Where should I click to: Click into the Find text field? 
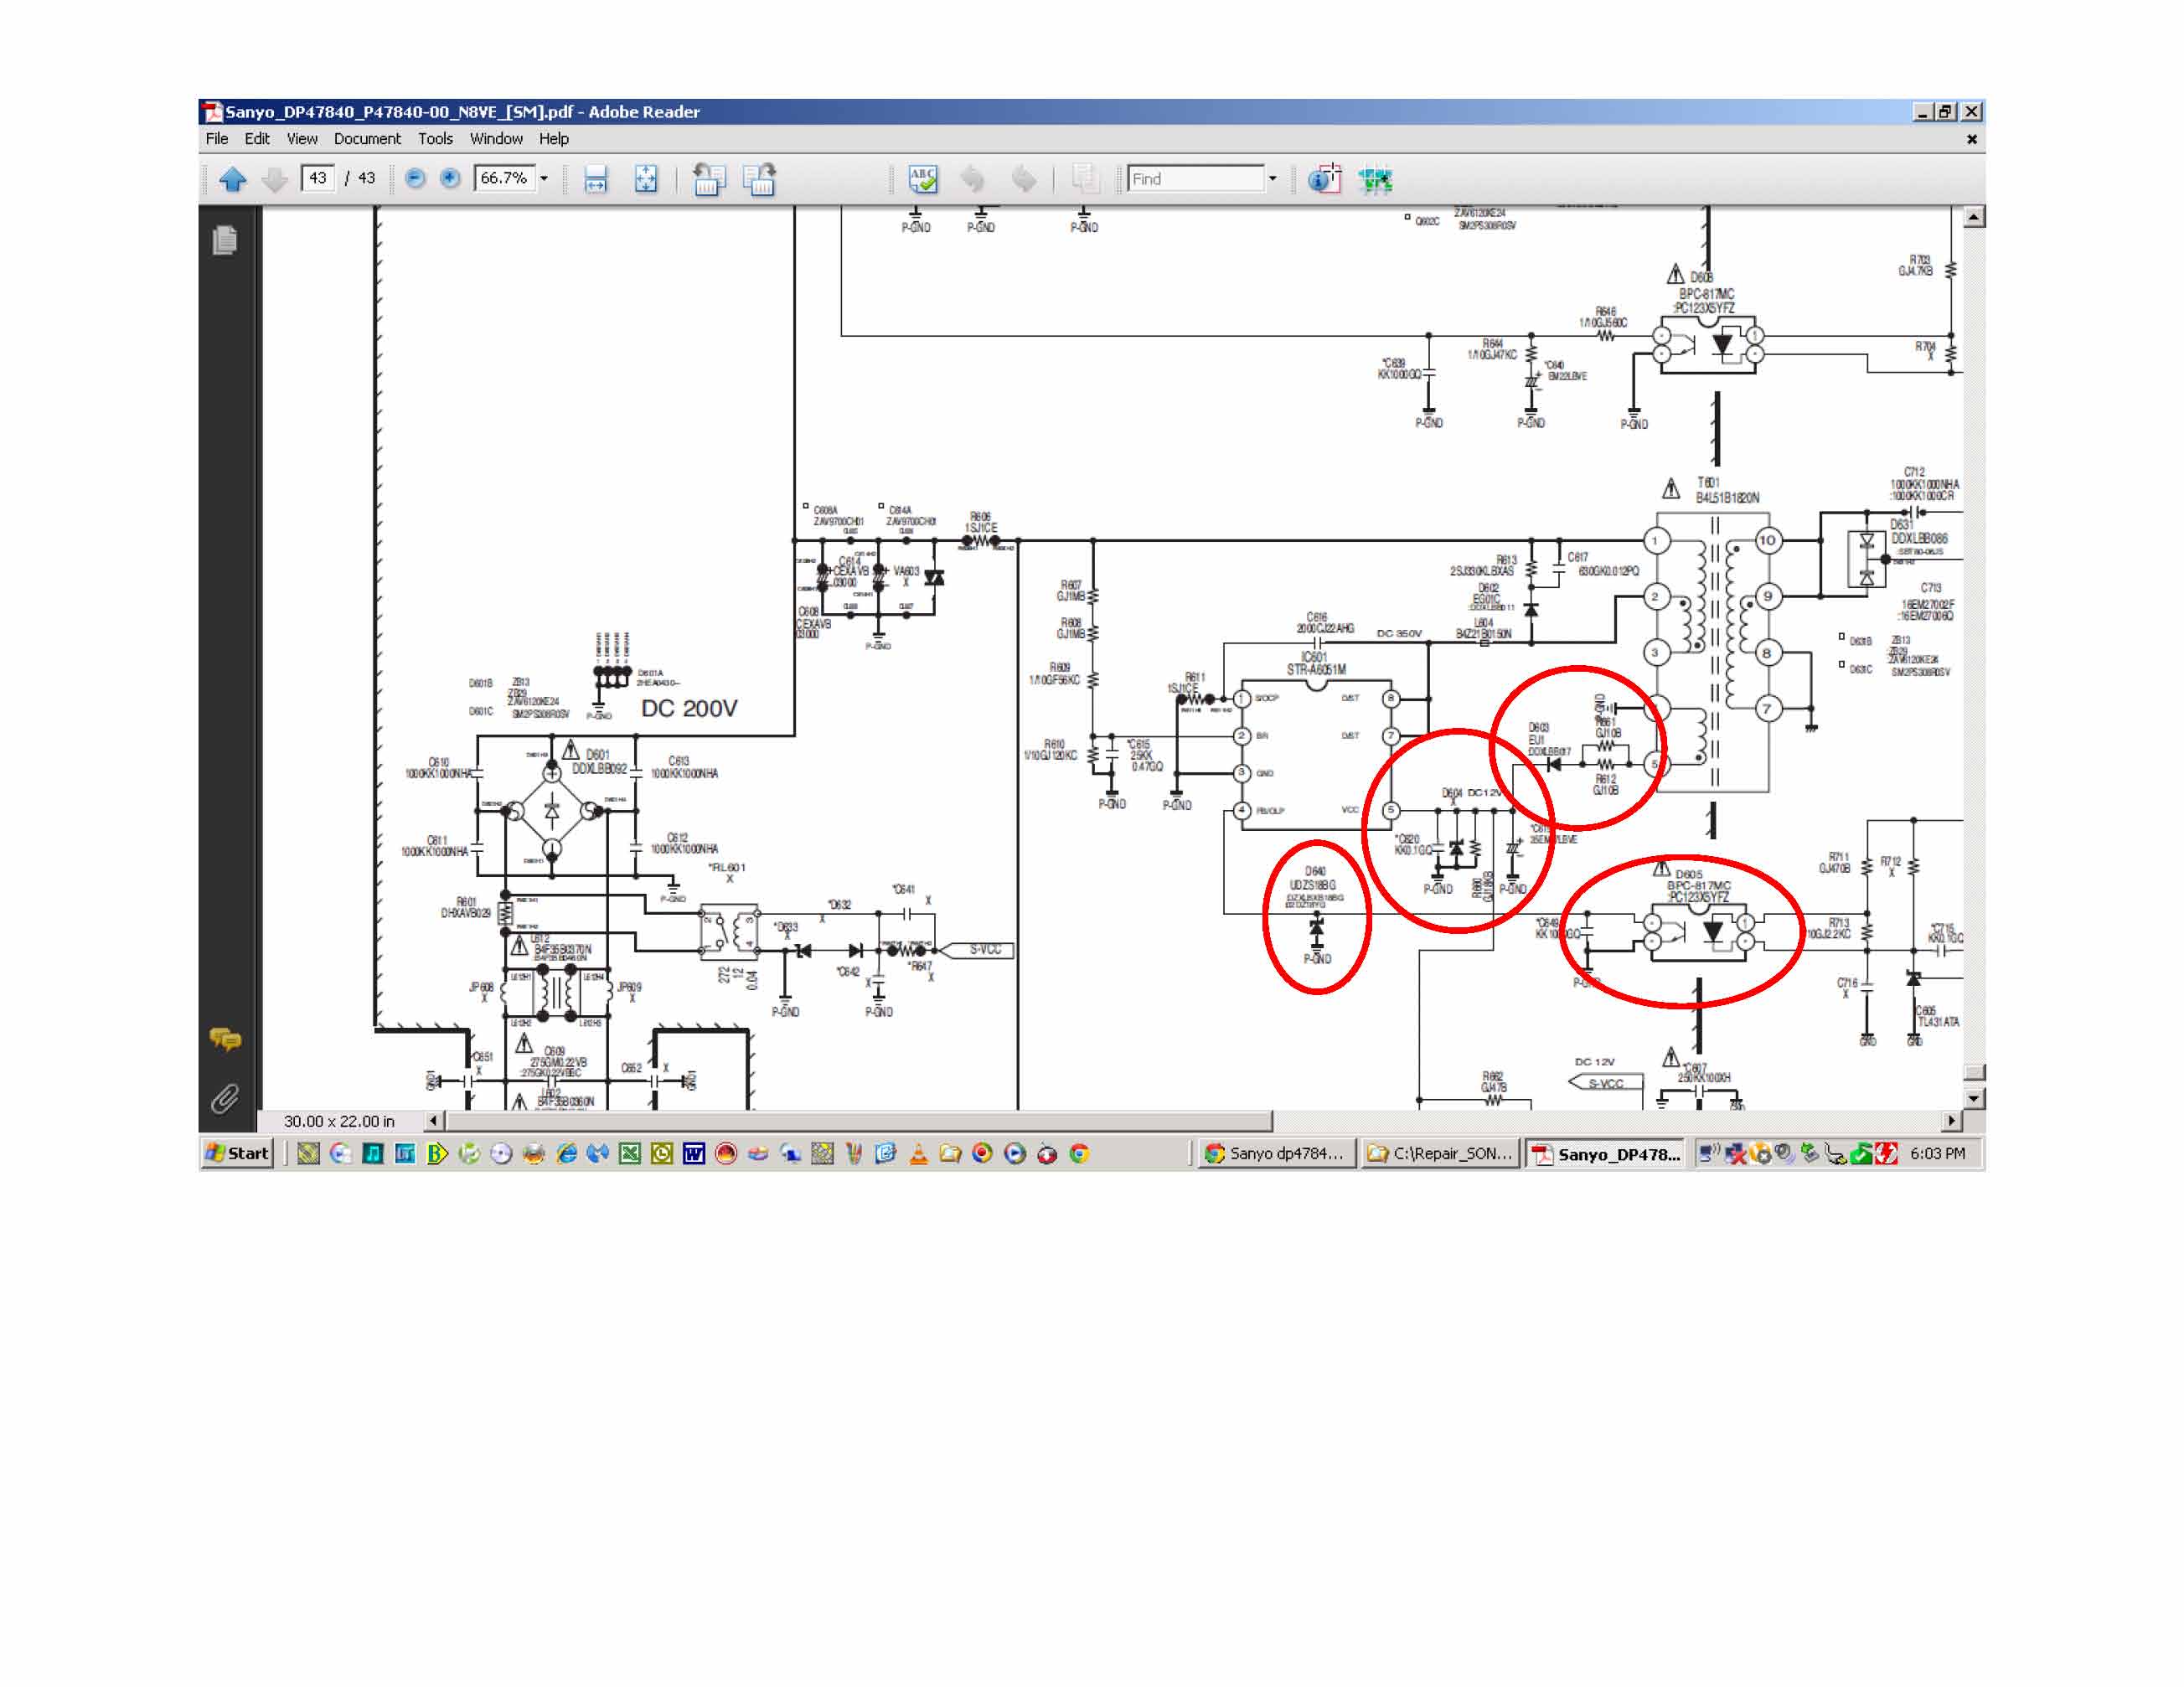coord(1194,179)
